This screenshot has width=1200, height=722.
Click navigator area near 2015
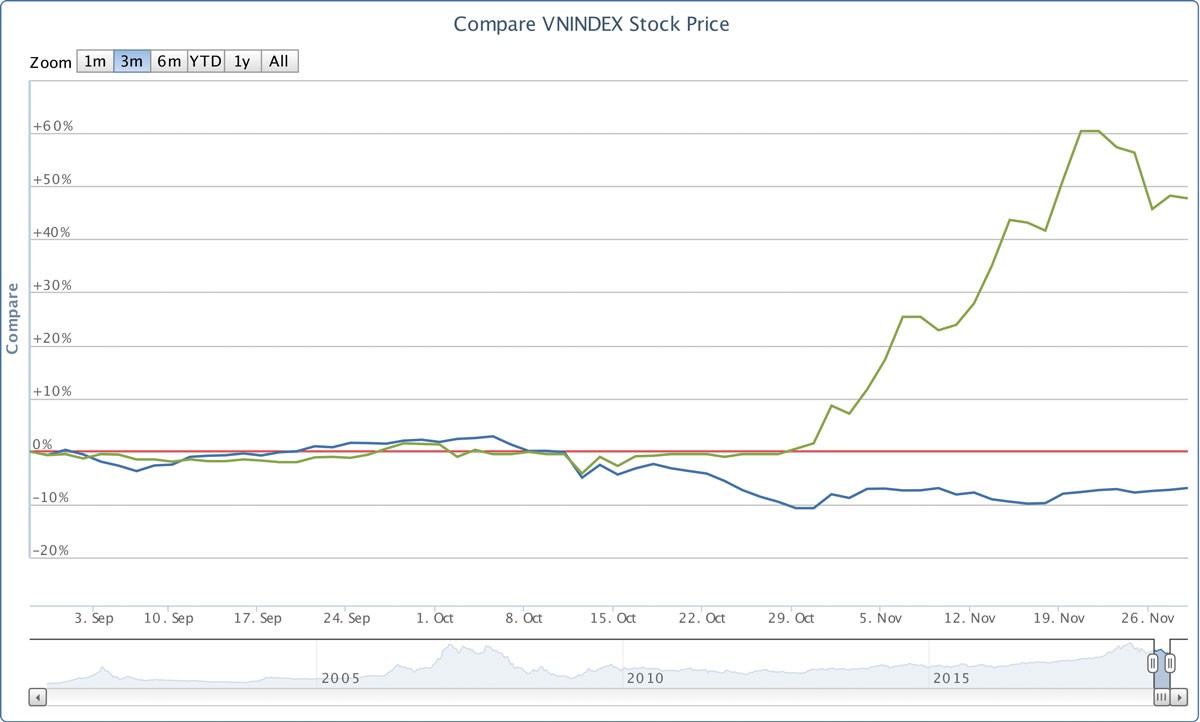[x=950, y=665]
